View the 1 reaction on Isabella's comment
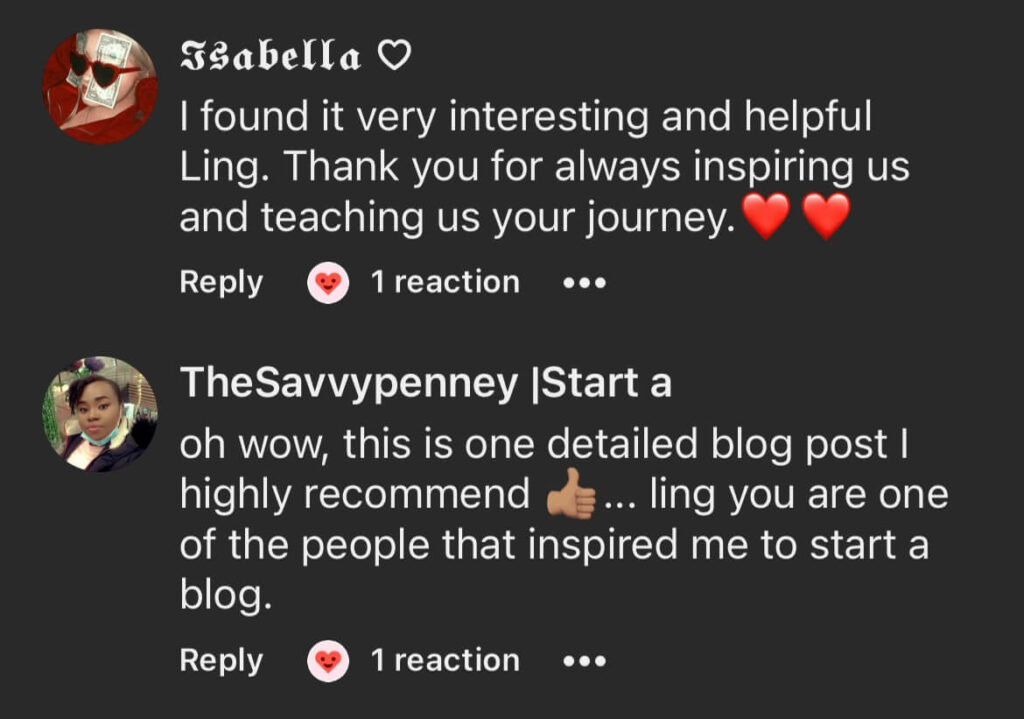1024x719 pixels. (x=445, y=283)
